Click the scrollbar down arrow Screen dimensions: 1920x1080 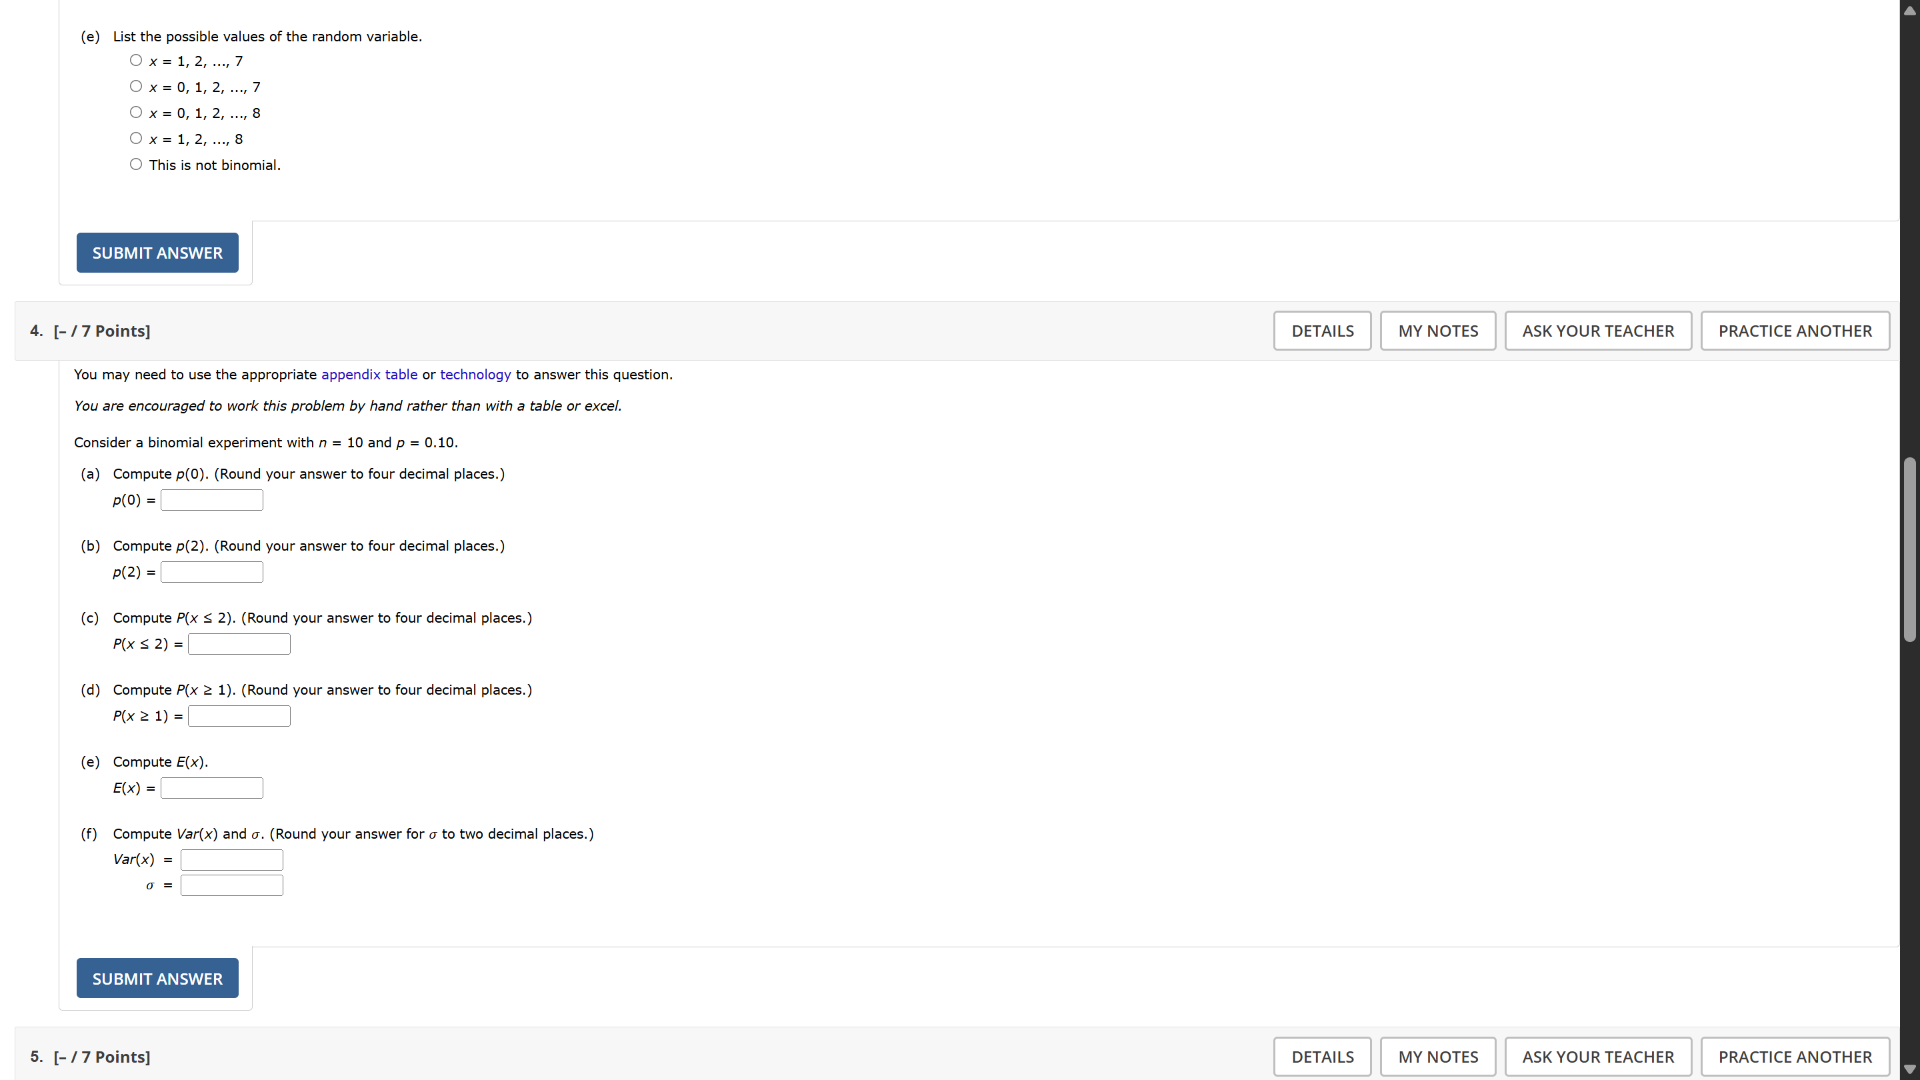pos(1909,1069)
